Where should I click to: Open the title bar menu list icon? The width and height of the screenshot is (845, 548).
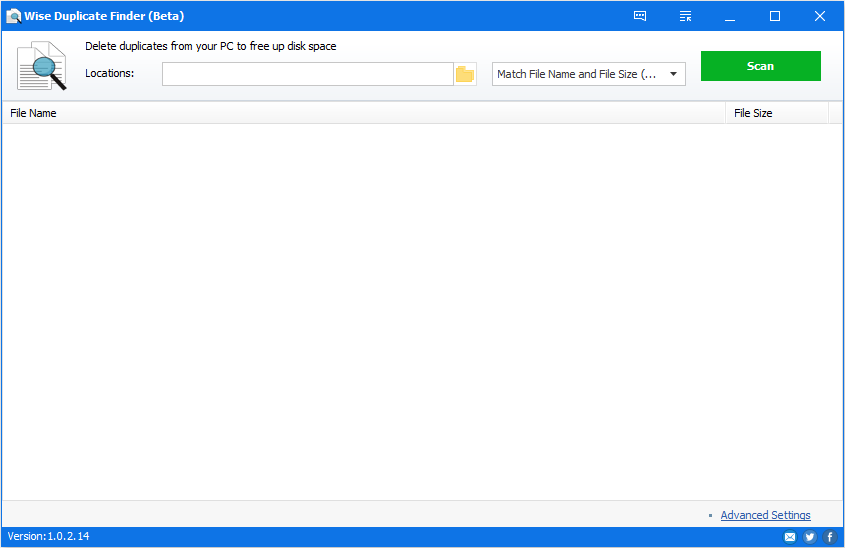click(x=685, y=16)
